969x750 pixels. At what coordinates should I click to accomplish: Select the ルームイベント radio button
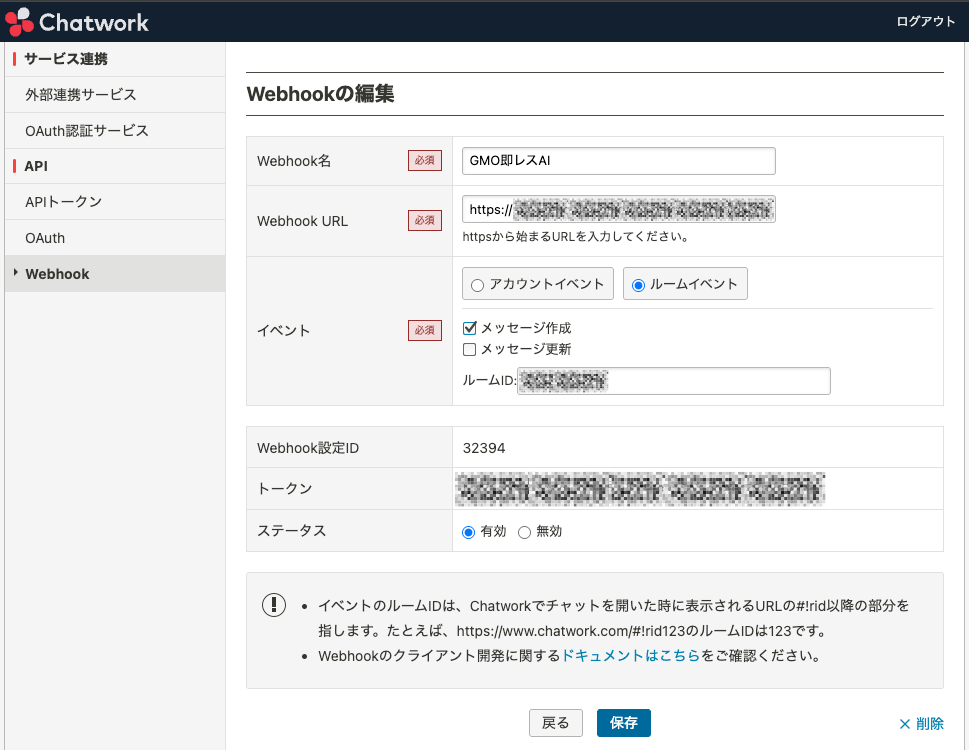(x=638, y=285)
